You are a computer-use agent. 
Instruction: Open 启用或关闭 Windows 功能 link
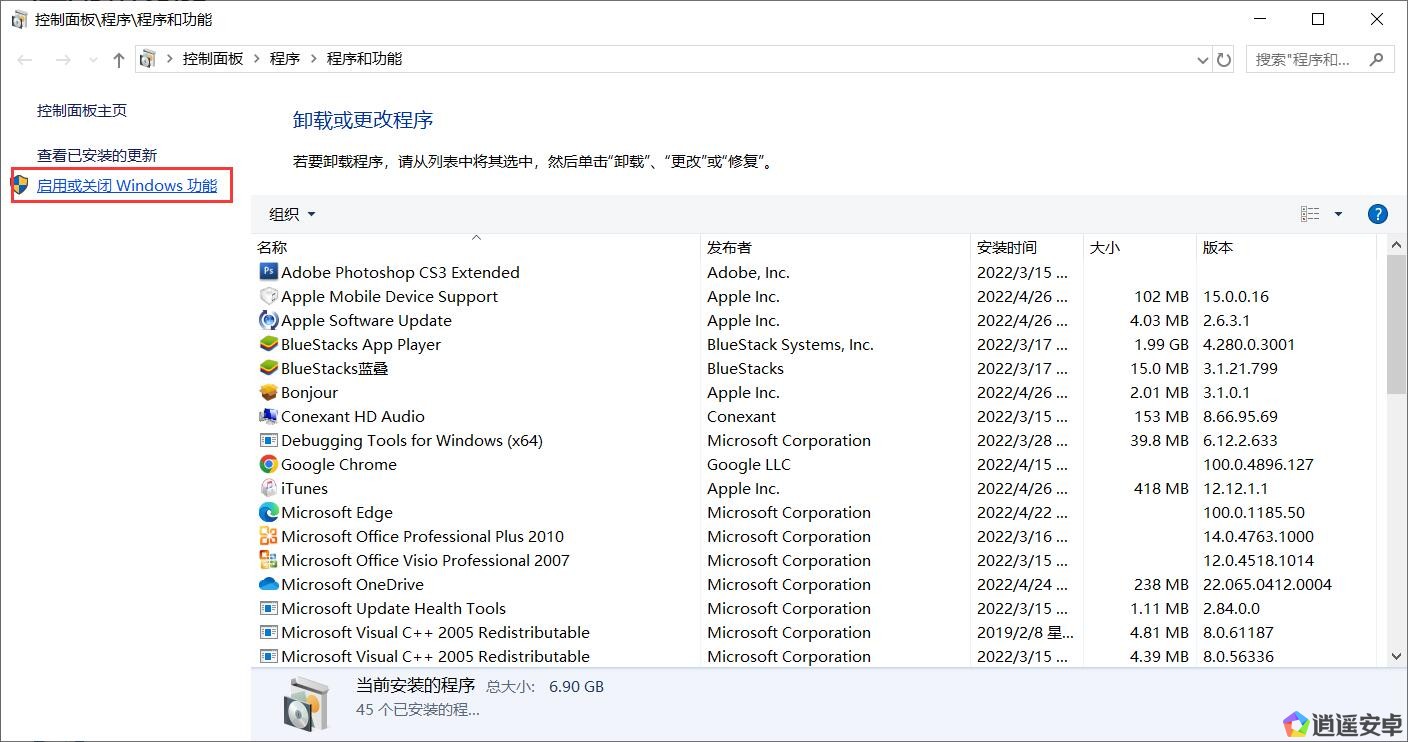tap(127, 186)
